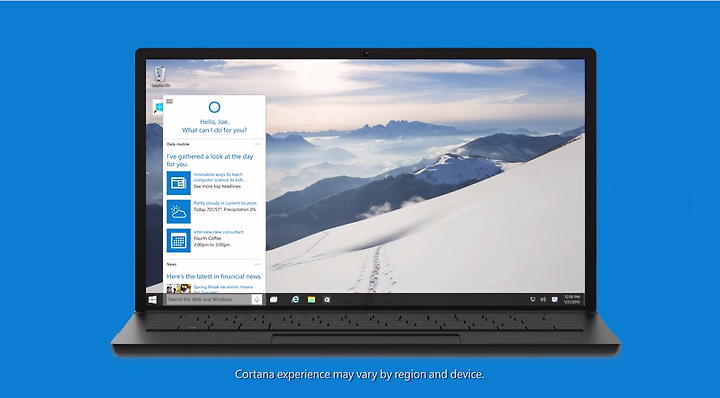Click 'See more top headlines'
720x398 pixels.
point(217,186)
